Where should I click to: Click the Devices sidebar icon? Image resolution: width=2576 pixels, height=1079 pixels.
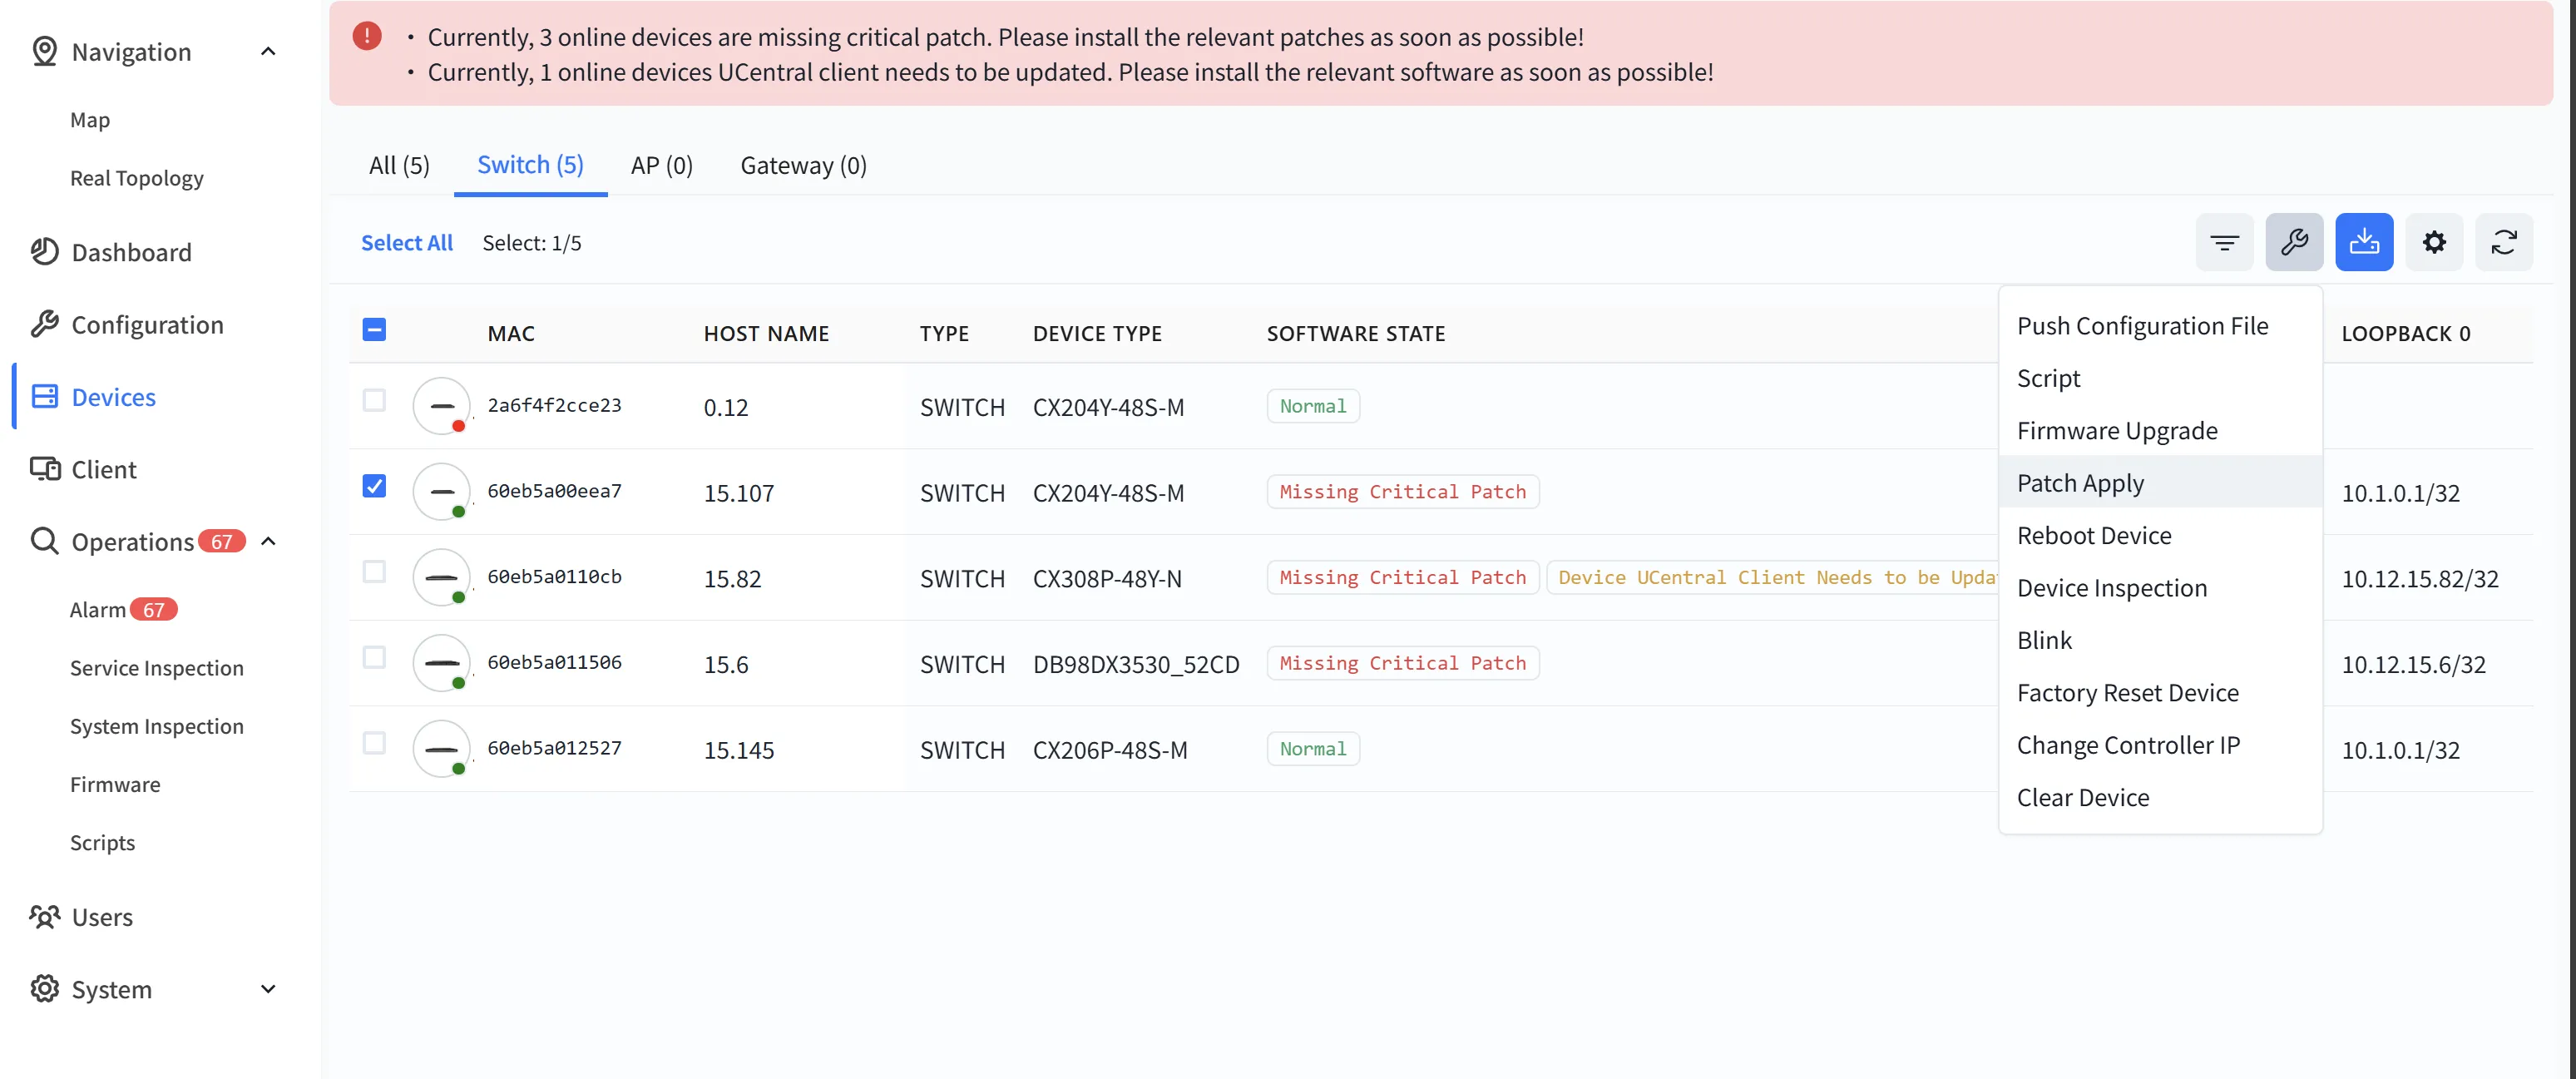(x=45, y=396)
